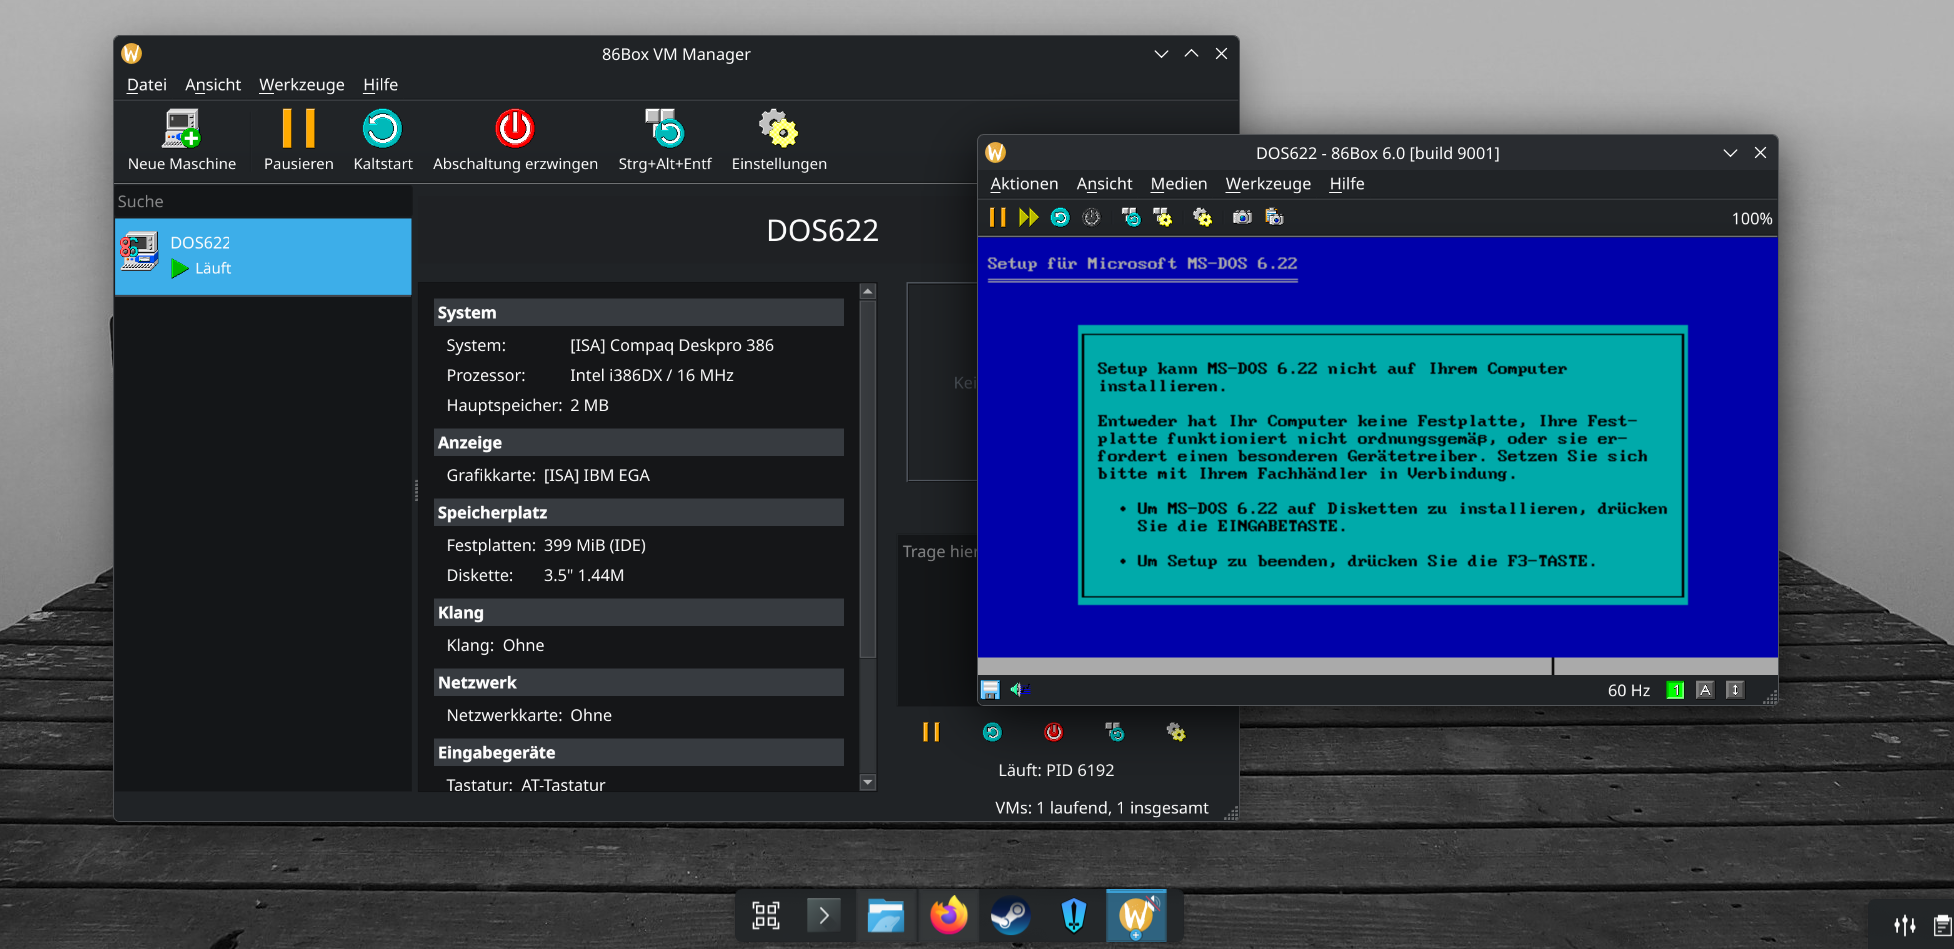Click small Ctrl+Alt+Del icon below preview
1954x949 pixels.
[1115, 732]
